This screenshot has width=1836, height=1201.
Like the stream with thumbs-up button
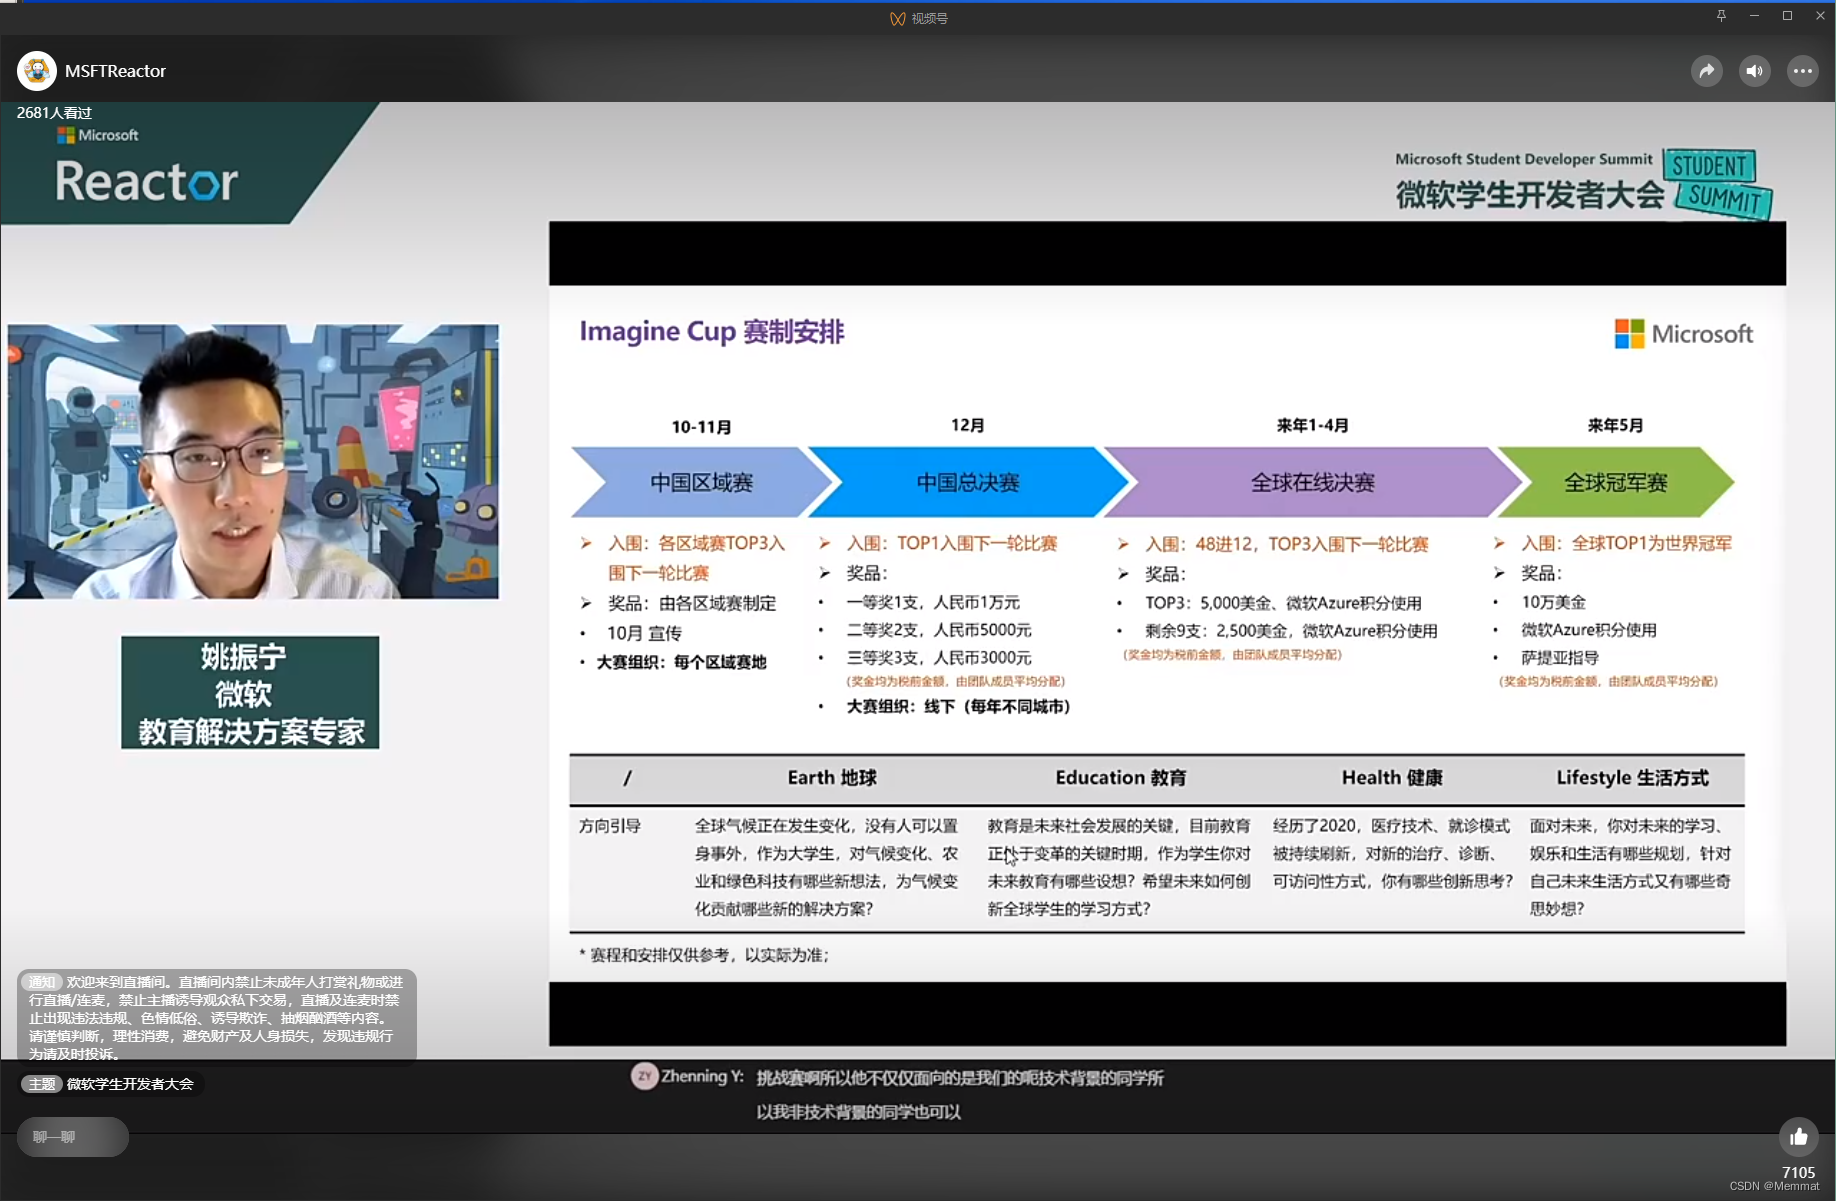(1799, 1137)
